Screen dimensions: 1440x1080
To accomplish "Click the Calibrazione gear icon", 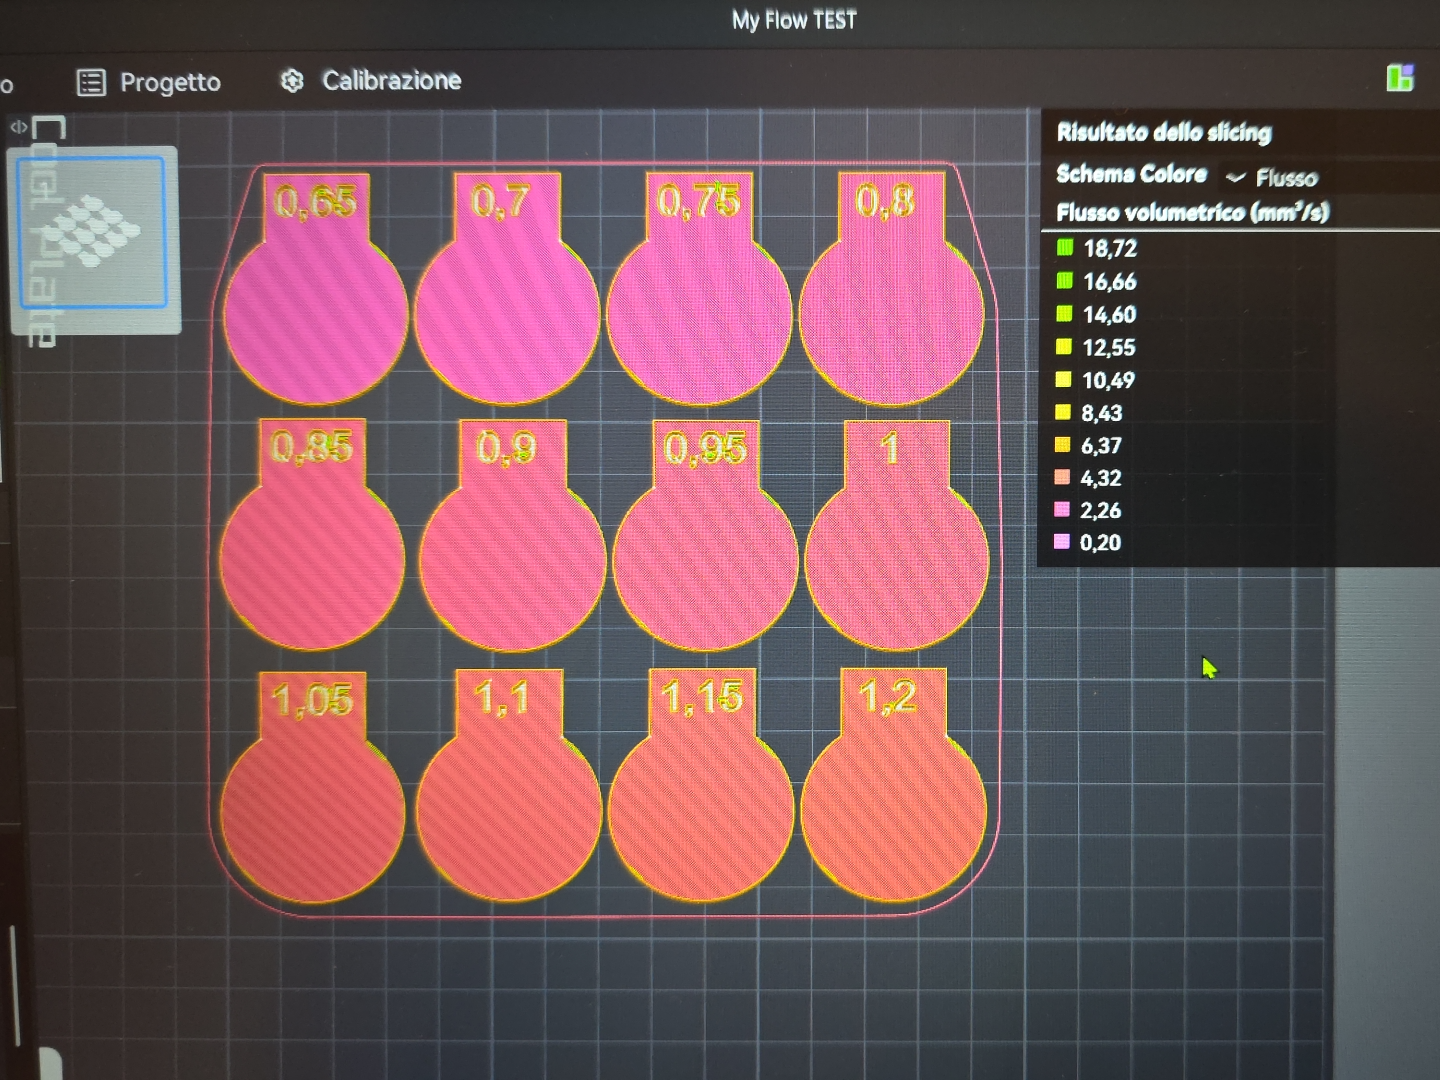I will (x=292, y=81).
